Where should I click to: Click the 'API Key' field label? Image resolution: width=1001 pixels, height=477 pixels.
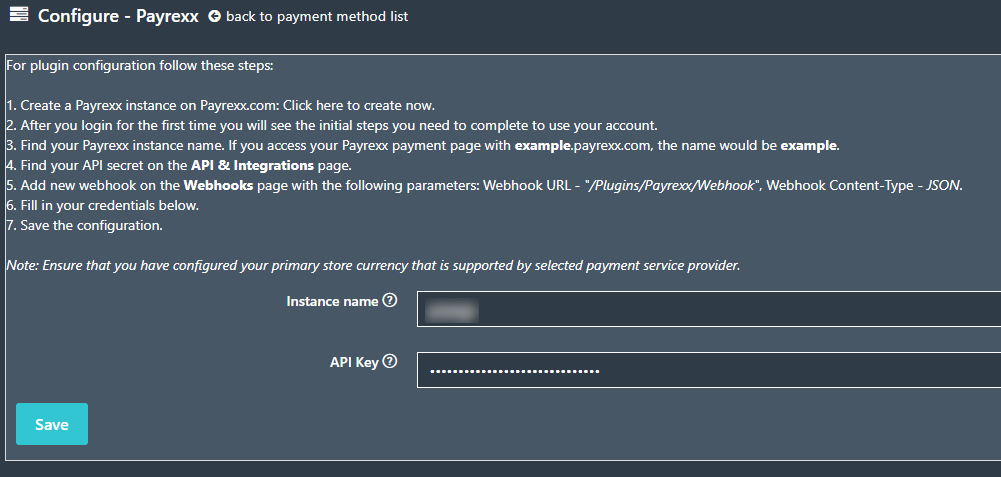[x=354, y=362]
